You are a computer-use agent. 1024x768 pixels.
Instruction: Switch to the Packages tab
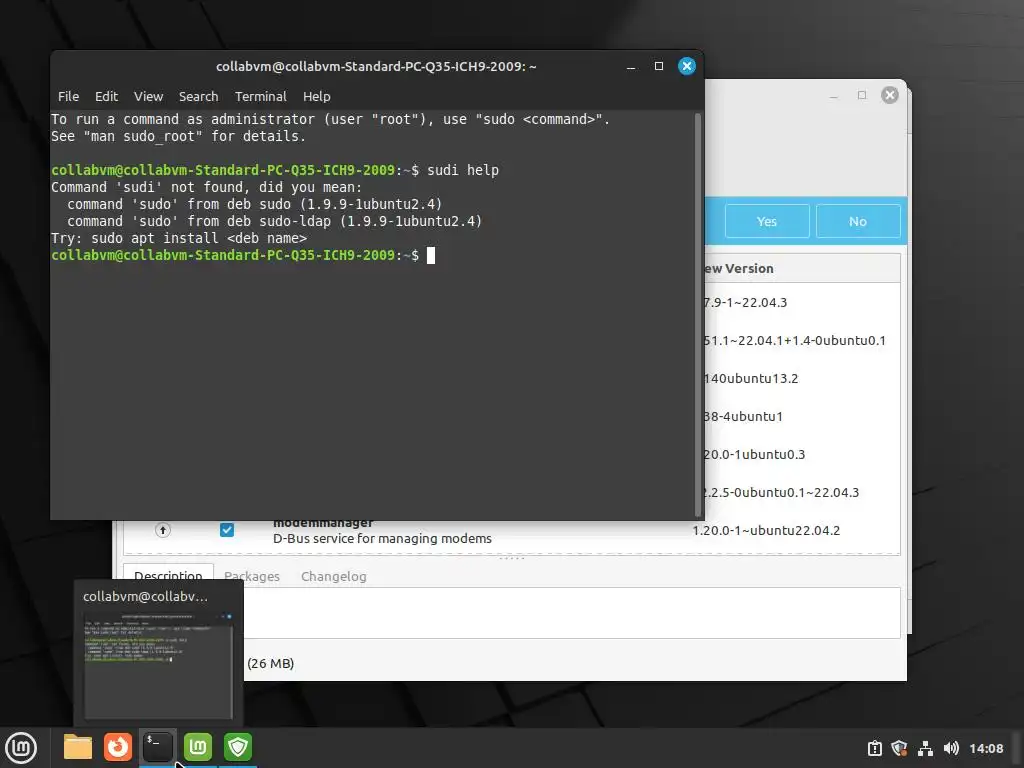click(251, 576)
